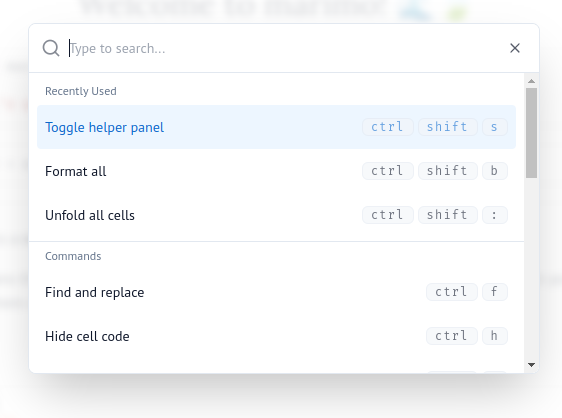Select the Format all command
The image size is (562, 418).
(x=276, y=171)
